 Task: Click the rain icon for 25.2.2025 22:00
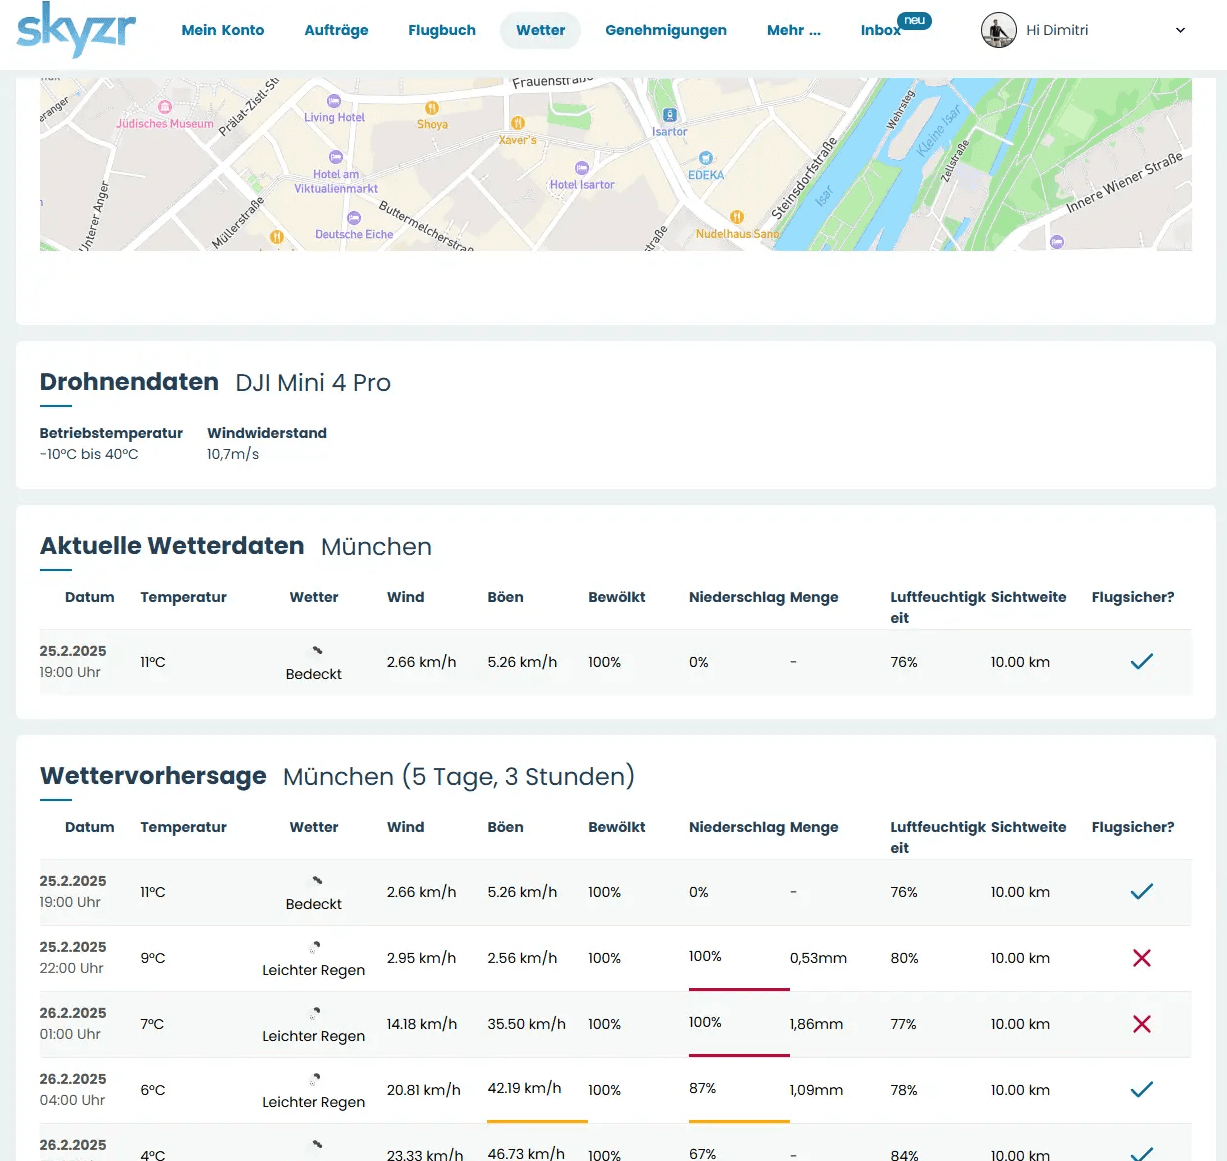click(314, 946)
